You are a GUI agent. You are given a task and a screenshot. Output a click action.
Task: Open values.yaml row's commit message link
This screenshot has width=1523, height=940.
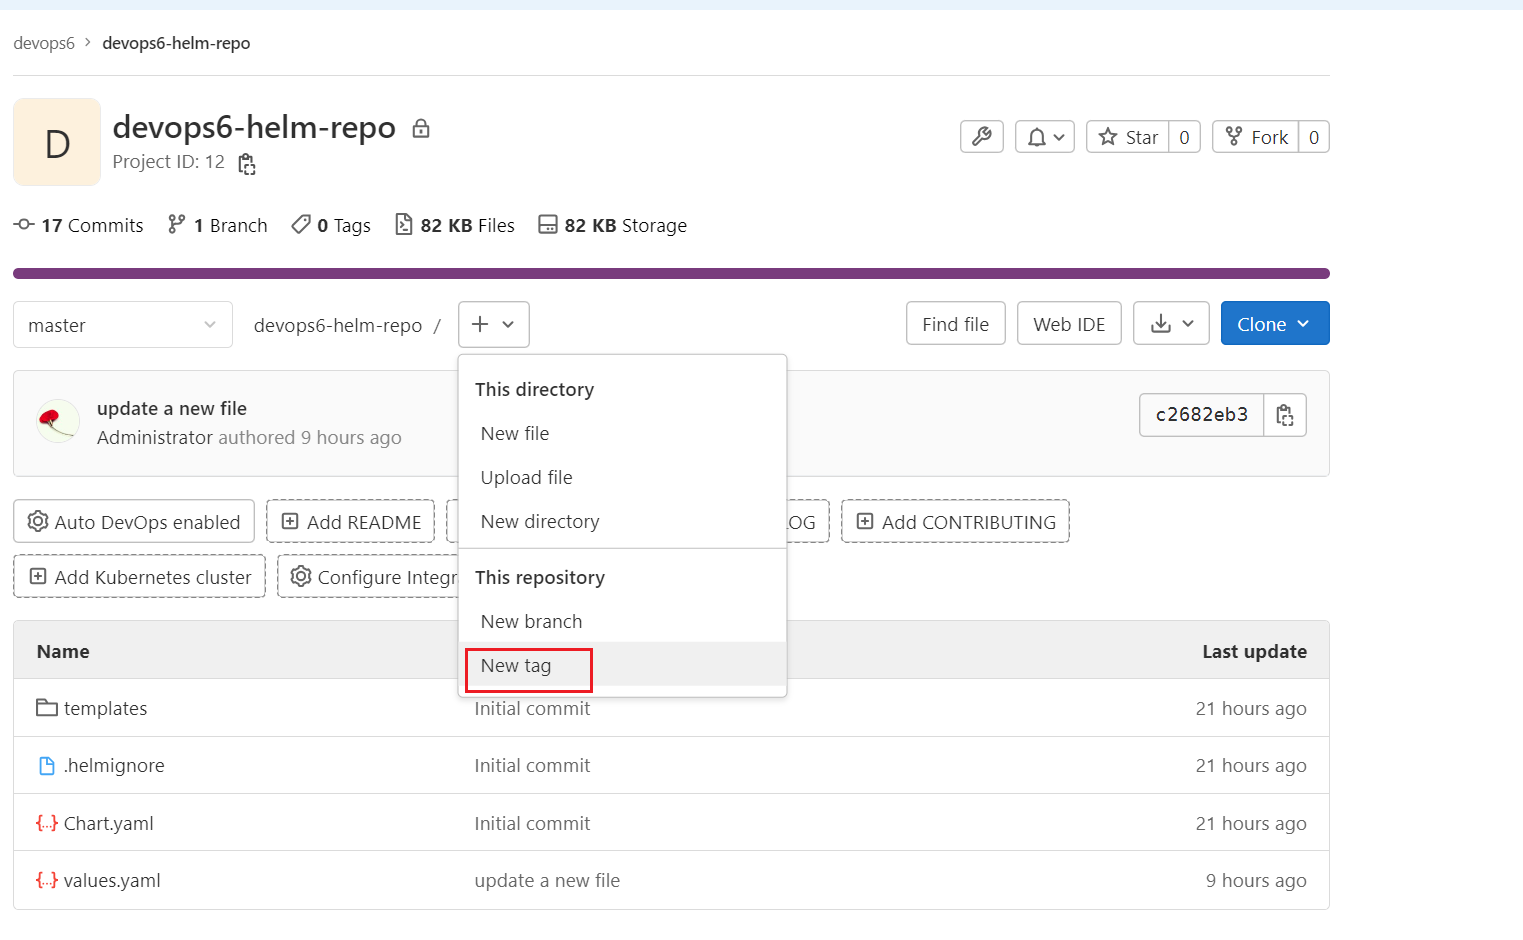point(547,880)
